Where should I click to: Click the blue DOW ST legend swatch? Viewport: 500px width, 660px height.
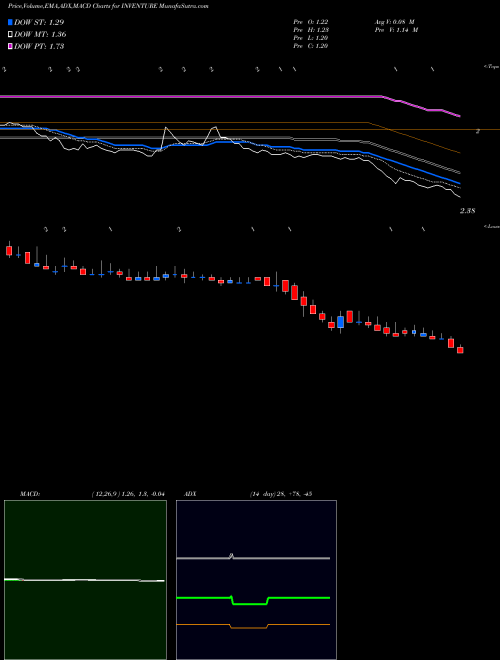tap(10, 22)
